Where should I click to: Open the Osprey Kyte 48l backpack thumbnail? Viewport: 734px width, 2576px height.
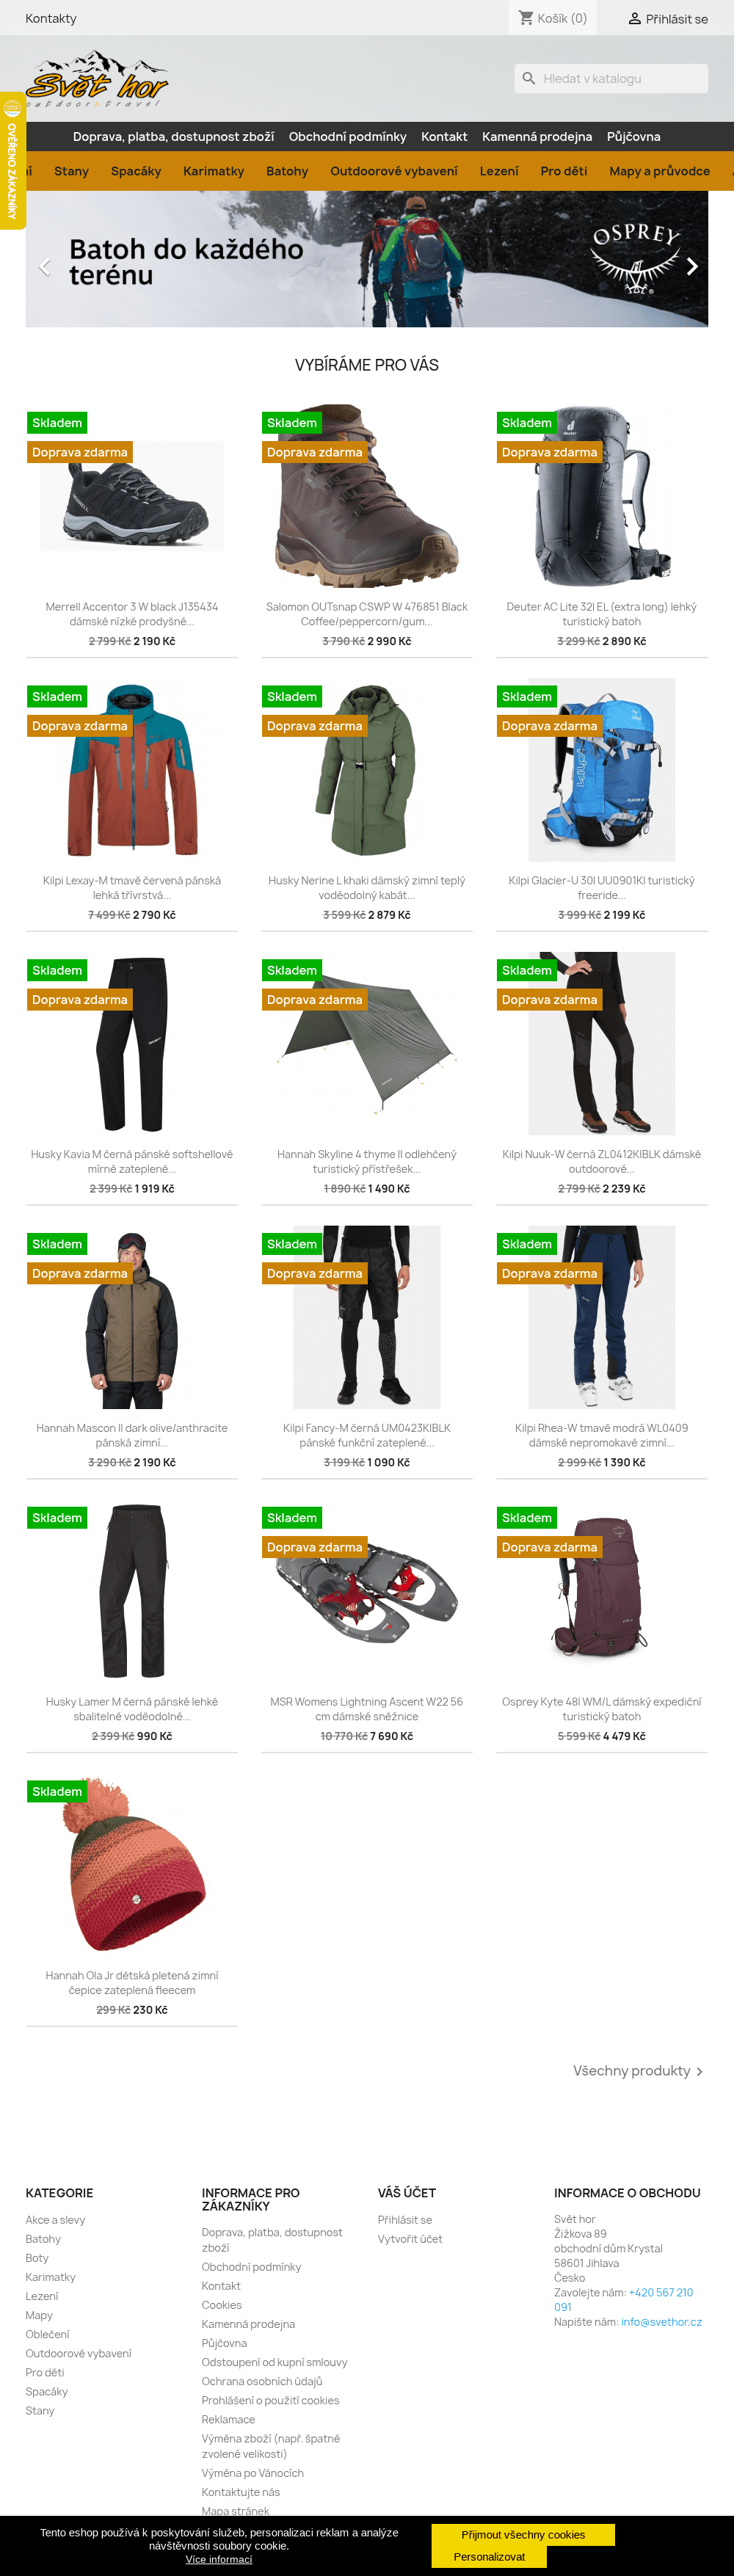602,1590
